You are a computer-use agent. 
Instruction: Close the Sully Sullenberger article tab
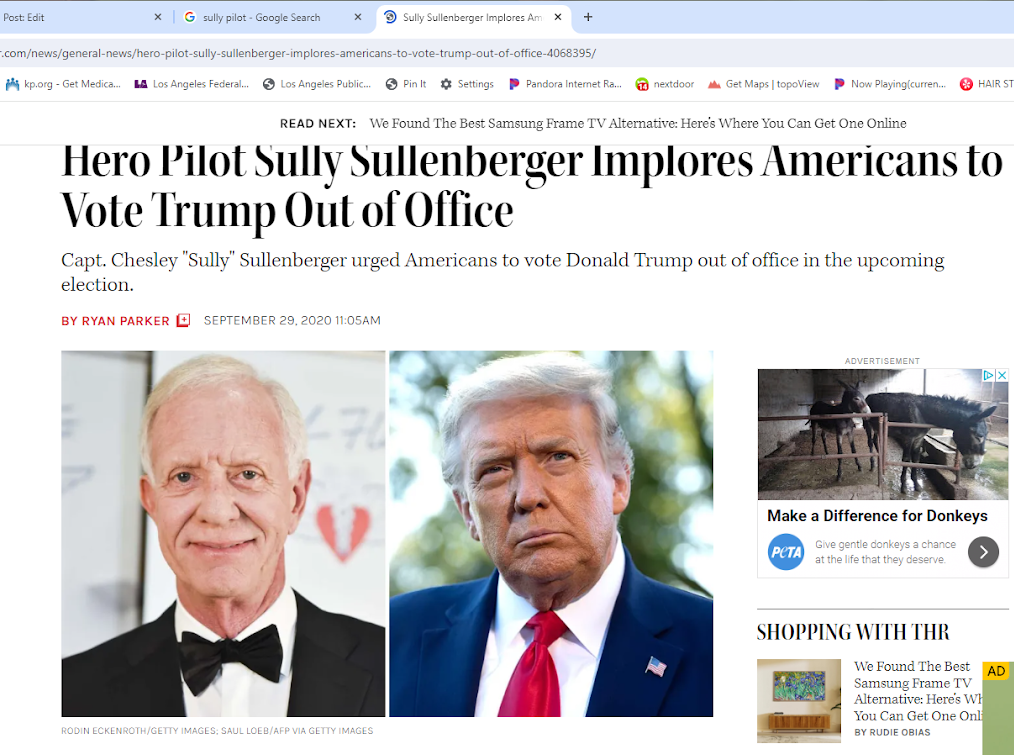click(x=557, y=17)
